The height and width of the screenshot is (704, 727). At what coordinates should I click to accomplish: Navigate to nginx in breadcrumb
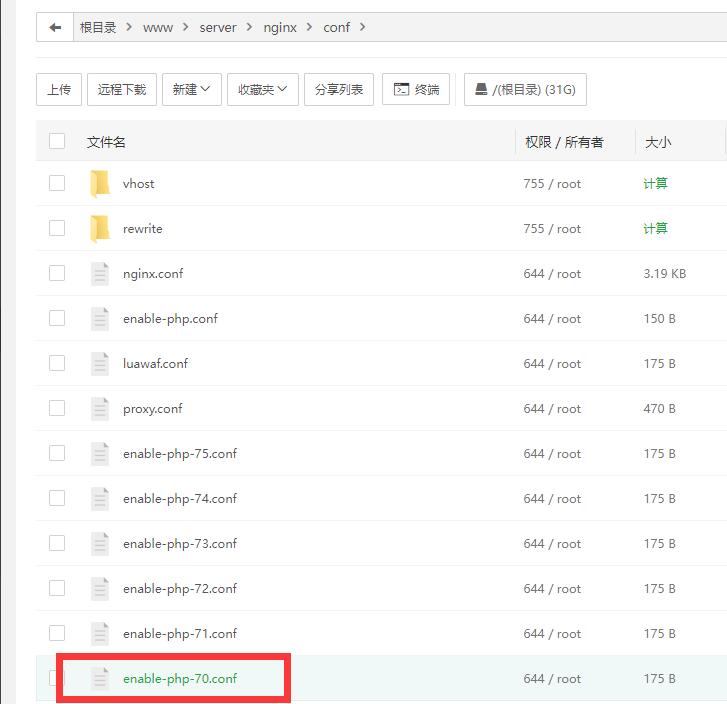click(280, 28)
